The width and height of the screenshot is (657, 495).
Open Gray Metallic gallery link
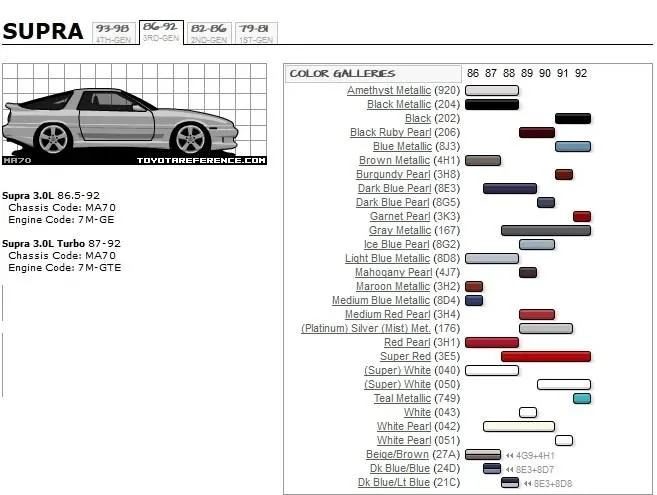point(400,231)
